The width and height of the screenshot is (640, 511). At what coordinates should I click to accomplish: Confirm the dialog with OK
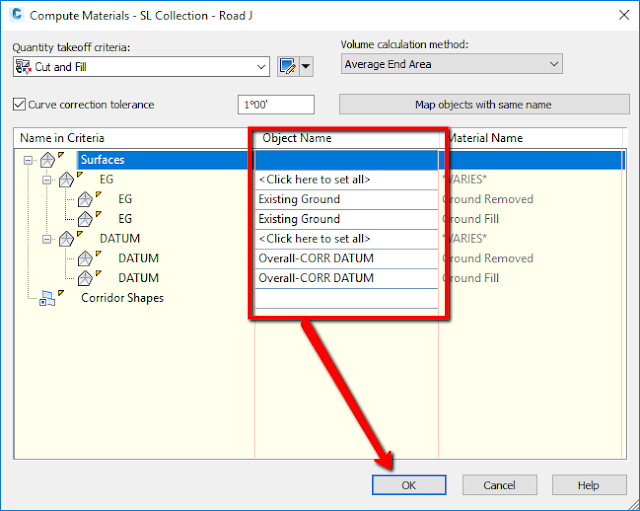coord(409,485)
